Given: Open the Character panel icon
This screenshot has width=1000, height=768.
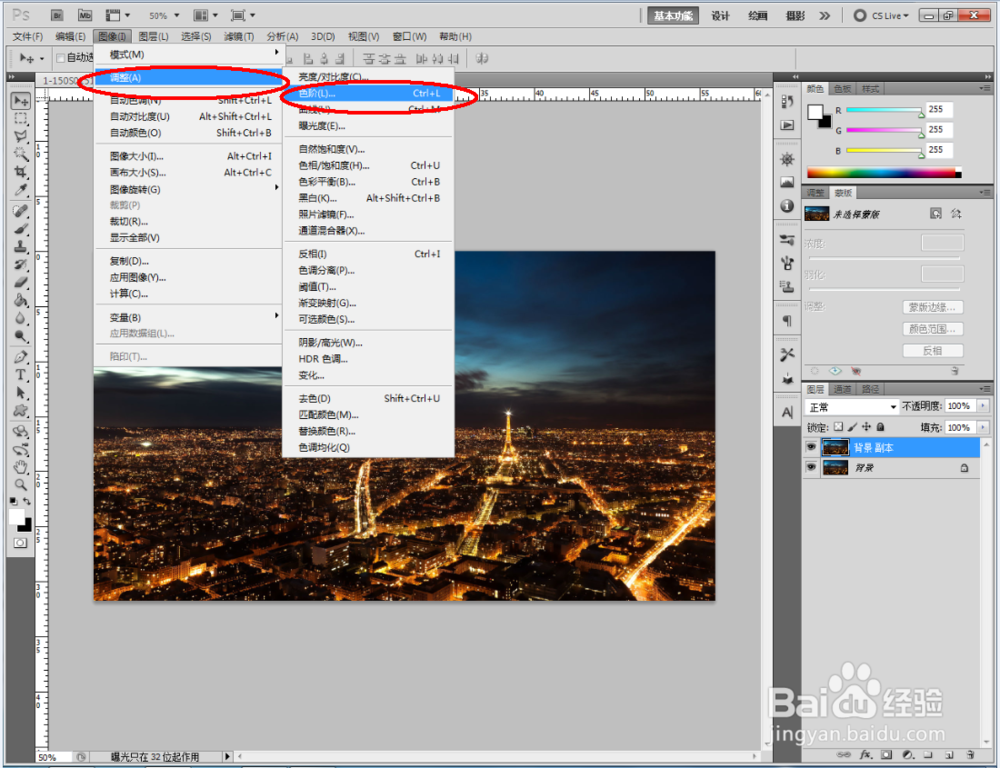Looking at the screenshot, I should [x=787, y=413].
